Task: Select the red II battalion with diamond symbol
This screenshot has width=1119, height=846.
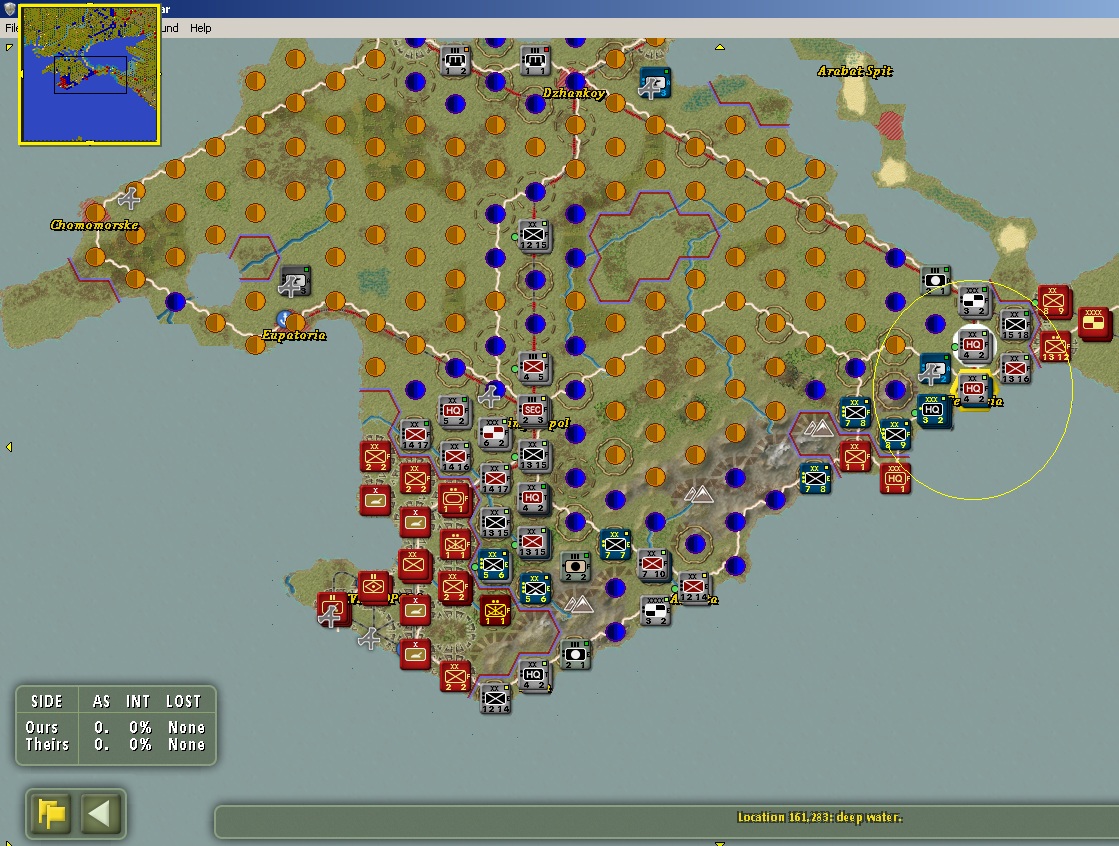Action: 374,587
